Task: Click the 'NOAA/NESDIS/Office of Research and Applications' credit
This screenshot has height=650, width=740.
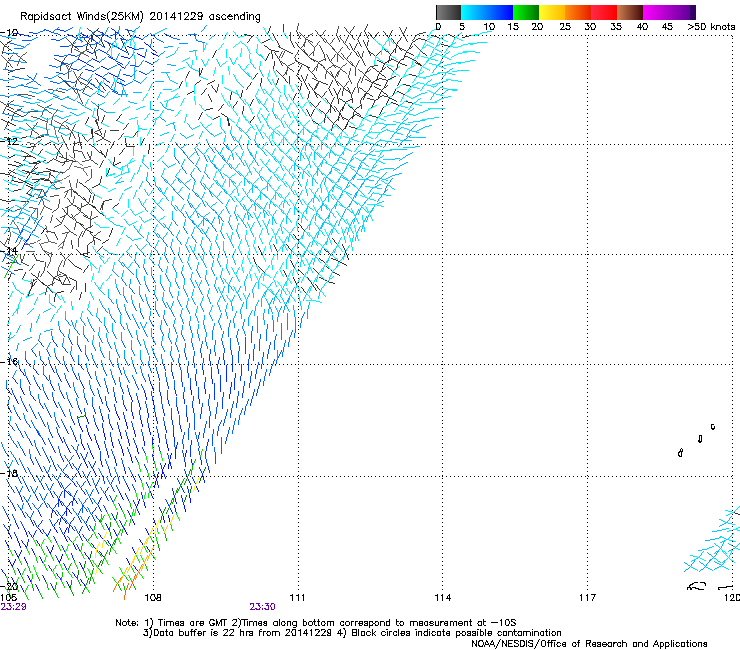Action: pos(589,644)
